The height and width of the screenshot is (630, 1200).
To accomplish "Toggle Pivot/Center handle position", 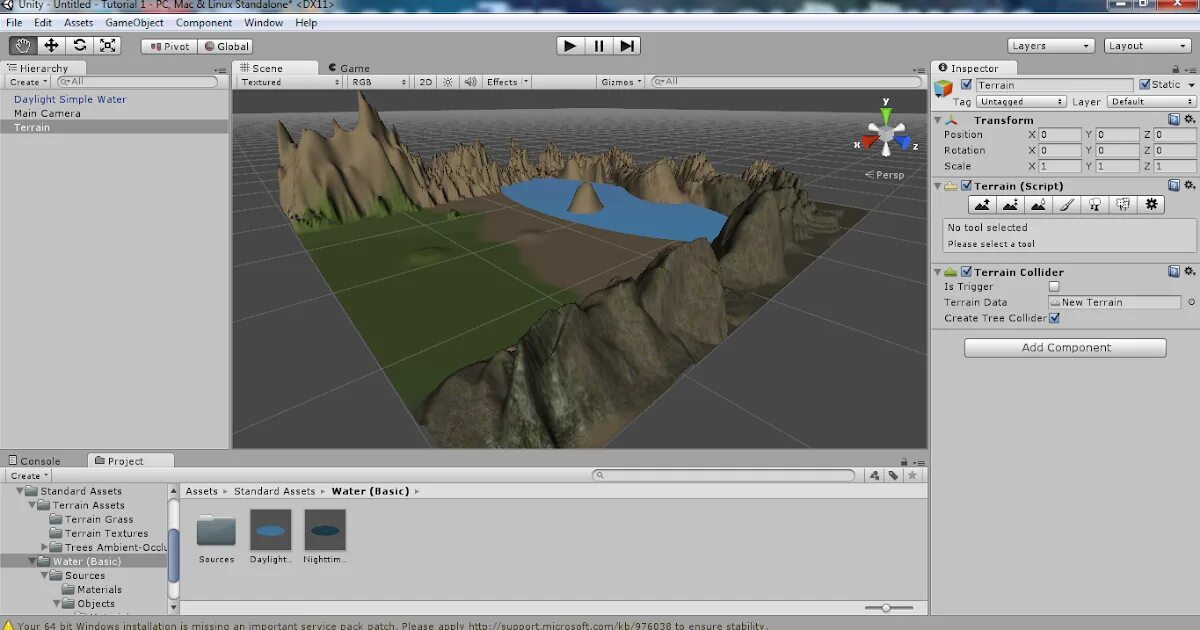I will (169, 46).
